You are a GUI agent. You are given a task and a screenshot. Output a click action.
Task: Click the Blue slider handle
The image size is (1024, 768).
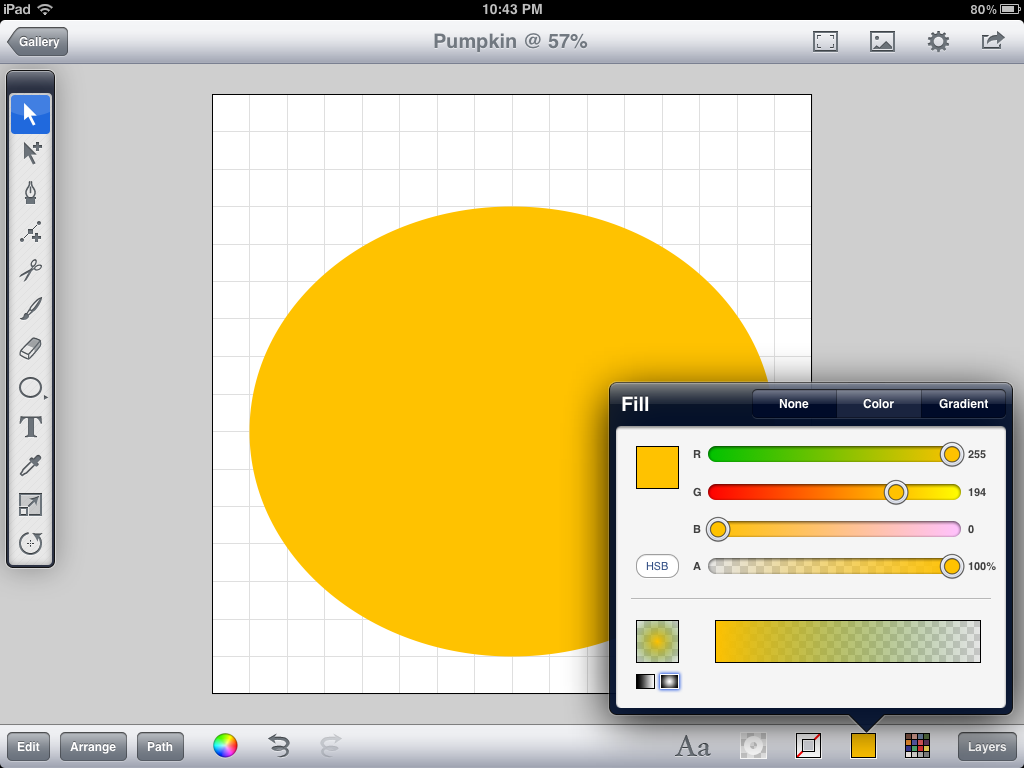(x=718, y=529)
